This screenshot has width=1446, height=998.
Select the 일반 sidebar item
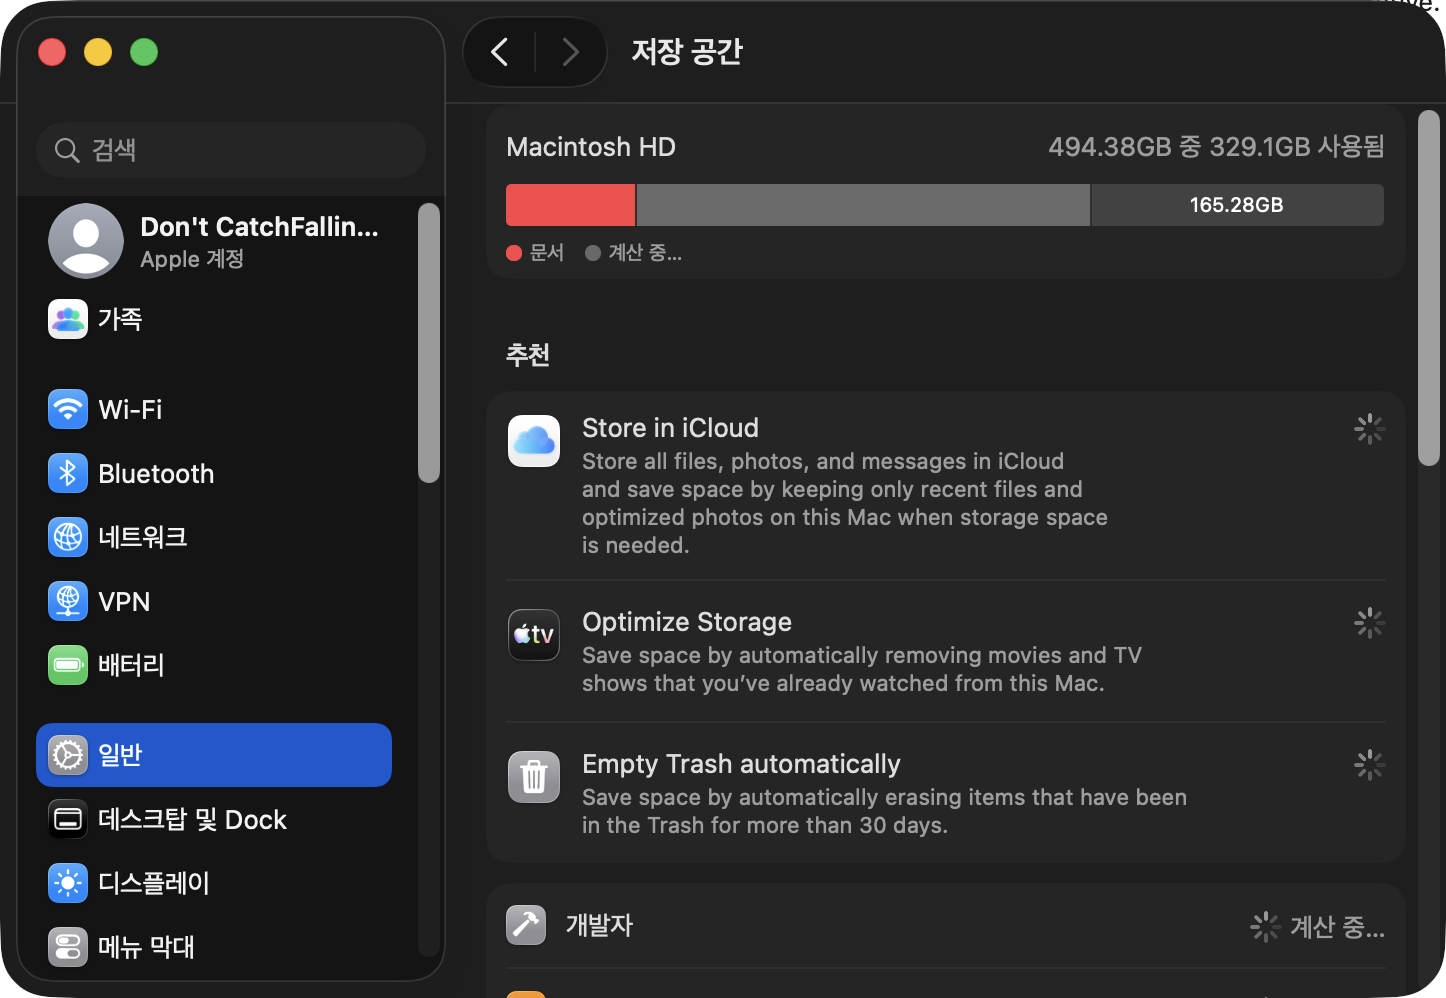(214, 755)
